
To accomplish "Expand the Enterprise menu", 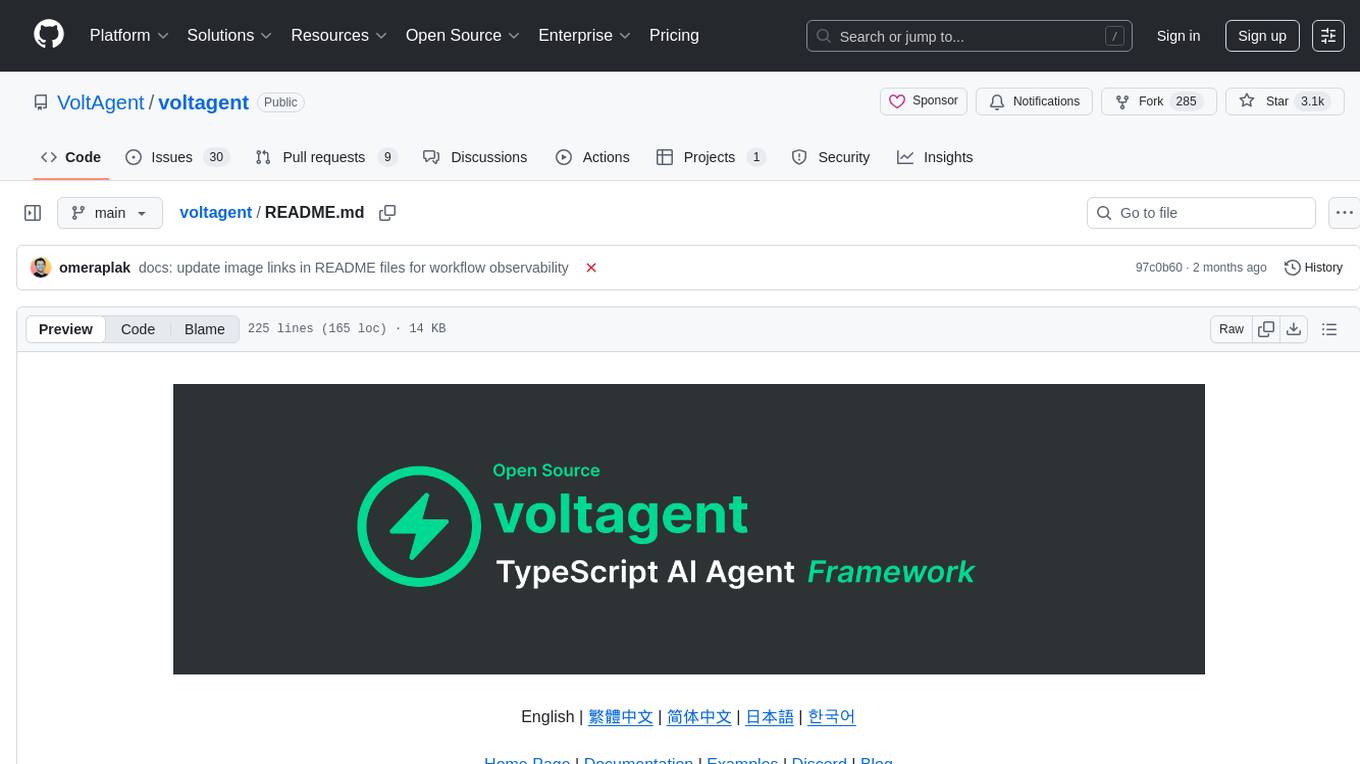I will click(584, 35).
